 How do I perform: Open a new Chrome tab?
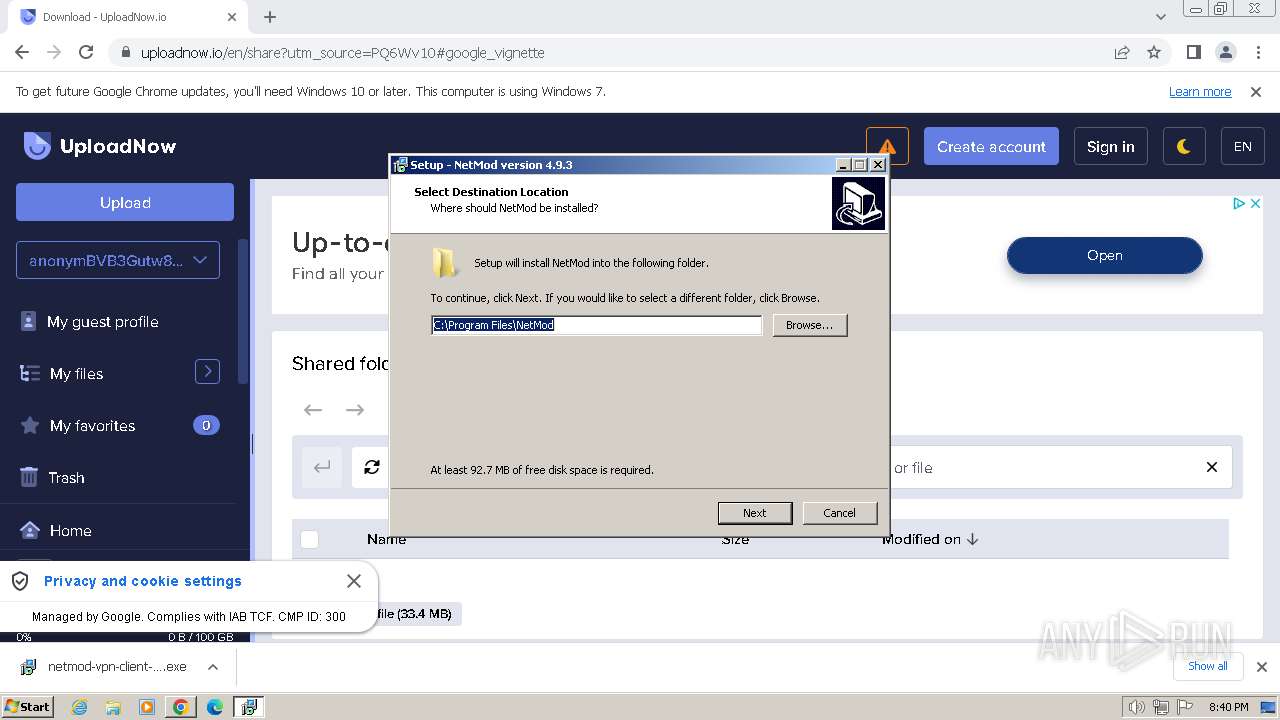point(270,17)
